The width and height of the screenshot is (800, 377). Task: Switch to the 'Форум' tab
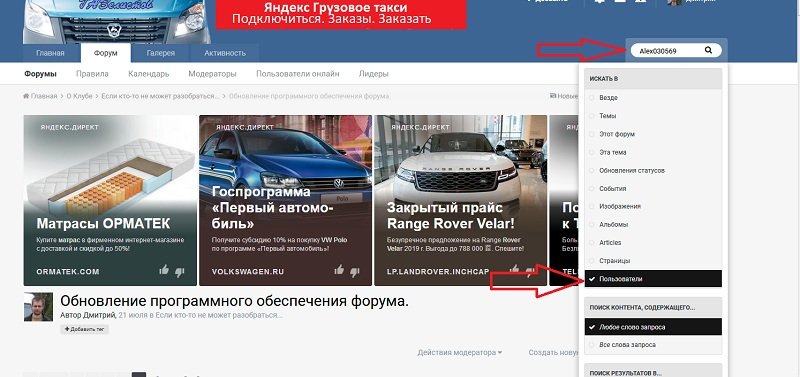[x=106, y=53]
